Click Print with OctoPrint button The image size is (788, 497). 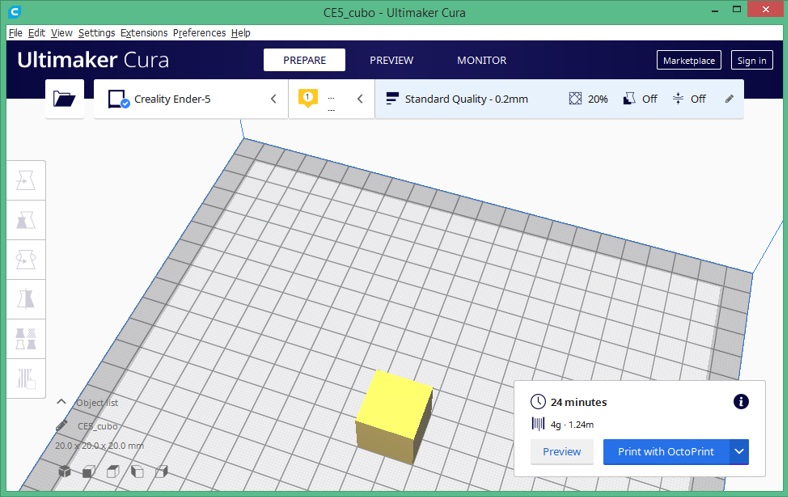click(666, 452)
